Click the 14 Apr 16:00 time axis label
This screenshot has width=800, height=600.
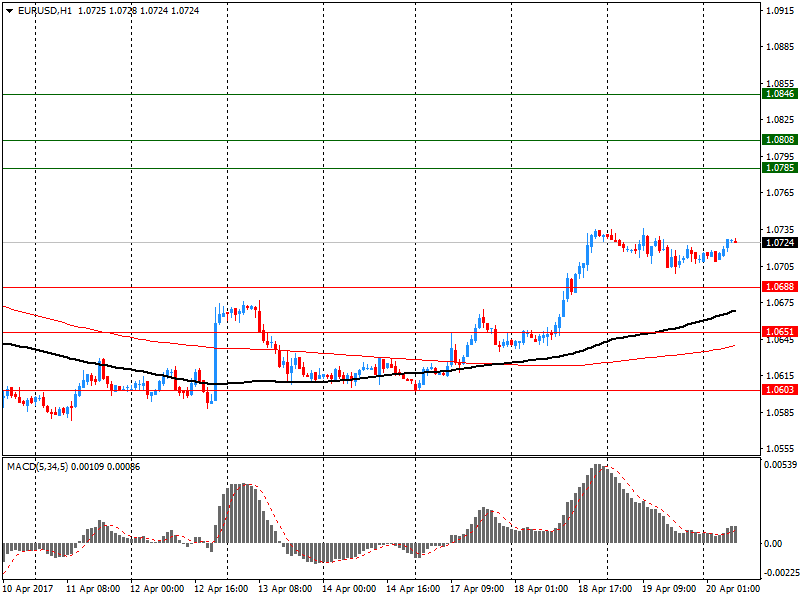(x=413, y=589)
